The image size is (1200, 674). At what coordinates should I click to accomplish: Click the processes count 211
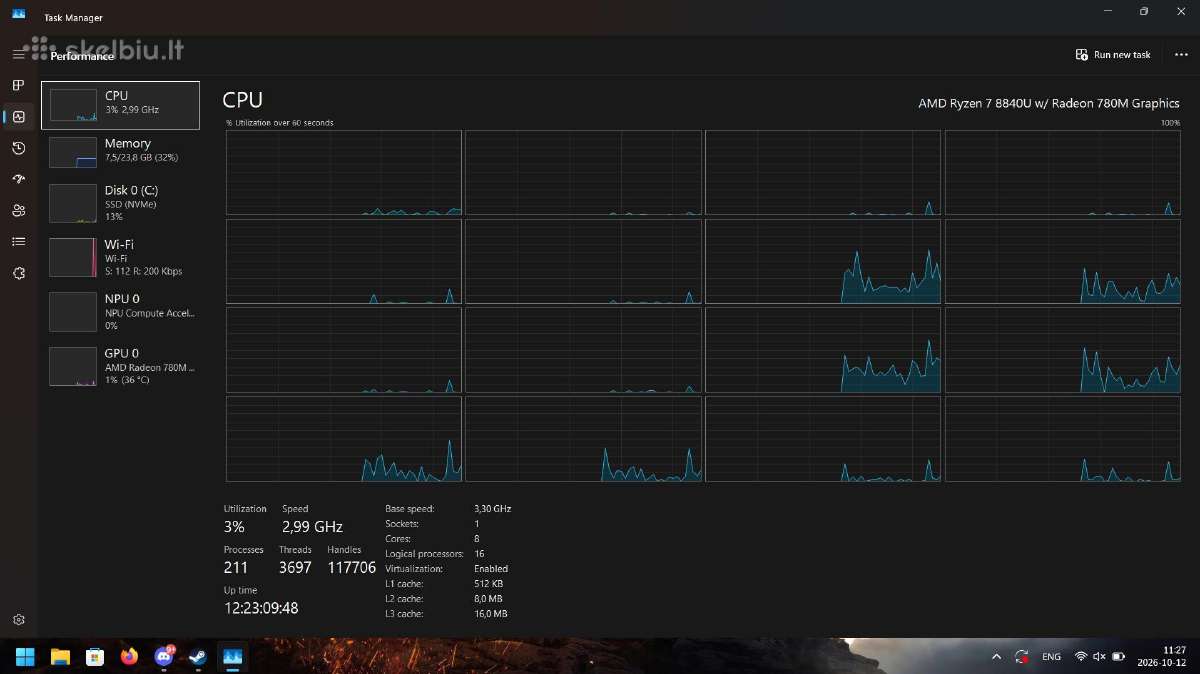pos(237,568)
